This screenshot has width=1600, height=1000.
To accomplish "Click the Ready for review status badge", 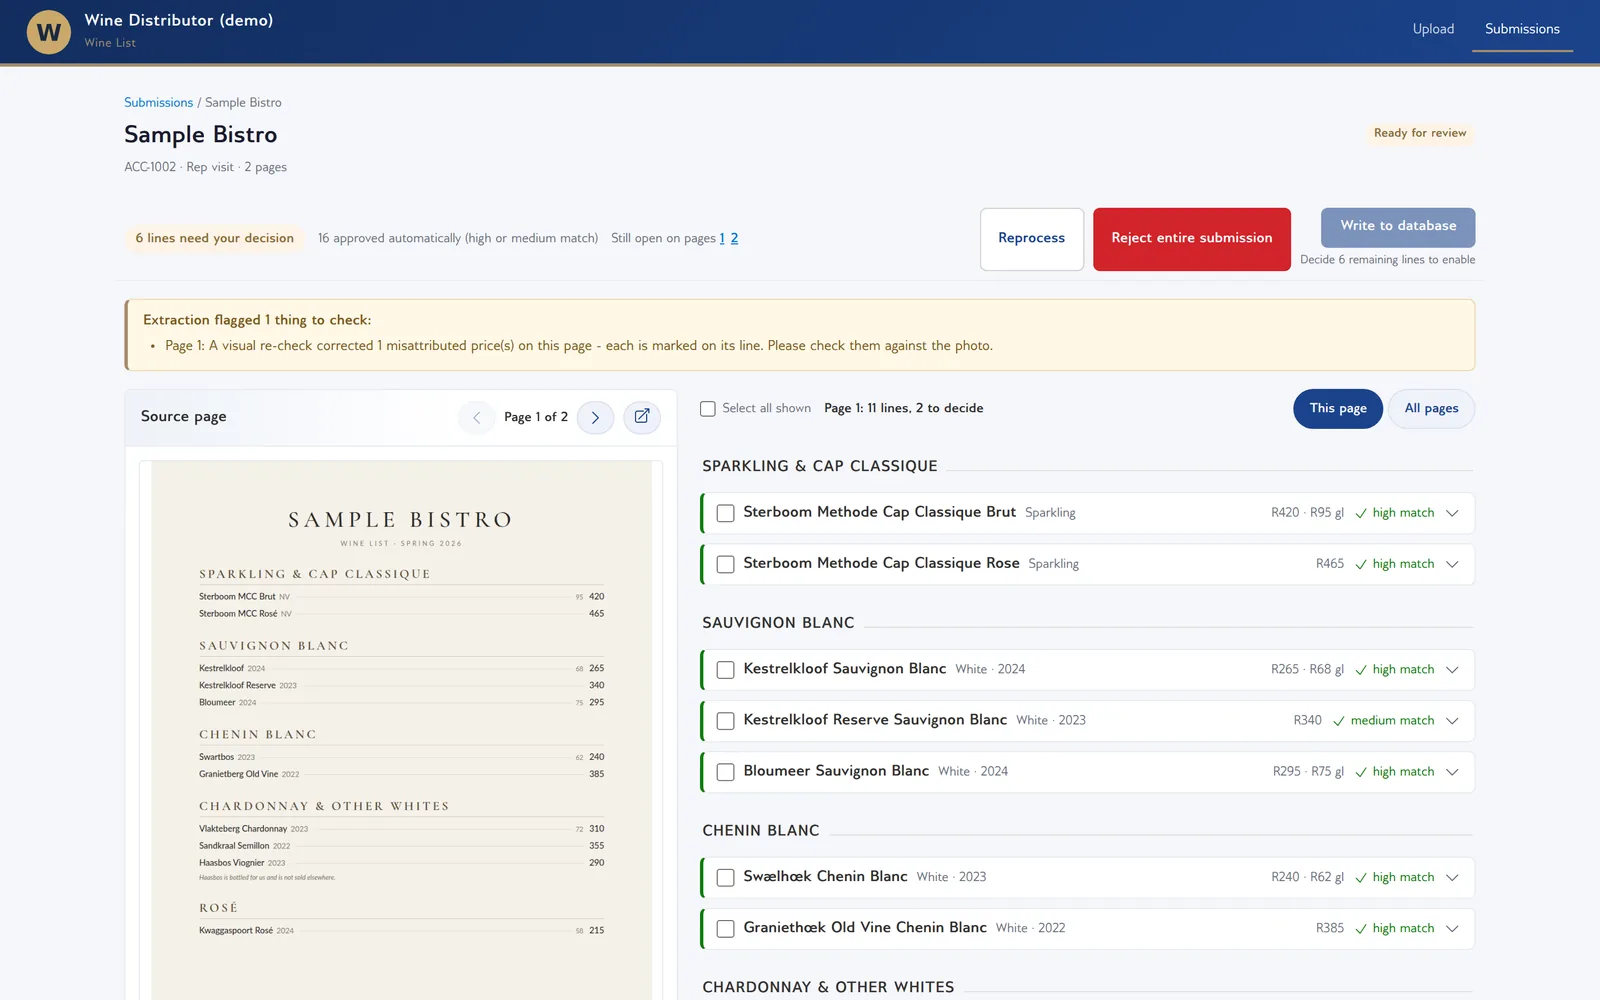I will [1420, 133].
